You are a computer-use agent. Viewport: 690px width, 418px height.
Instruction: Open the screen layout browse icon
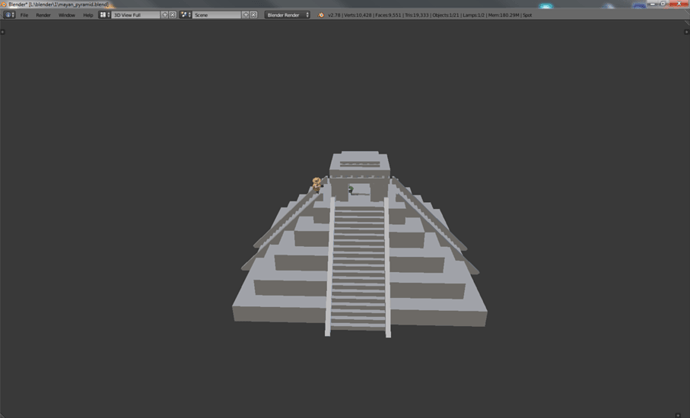click(x=104, y=15)
